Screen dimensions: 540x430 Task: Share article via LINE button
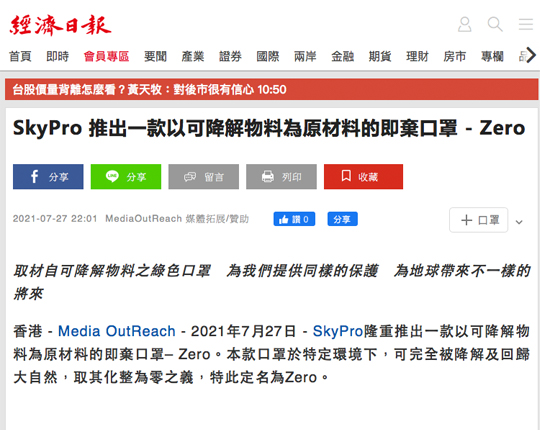pyautogui.click(x=126, y=177)
